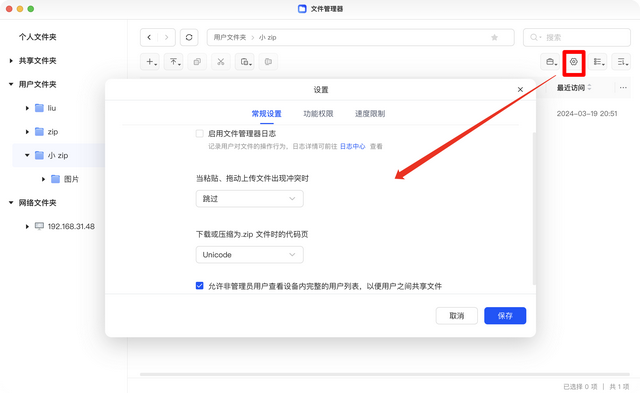Star the current path as favorite
640x393 pixels.
(494, 38)
